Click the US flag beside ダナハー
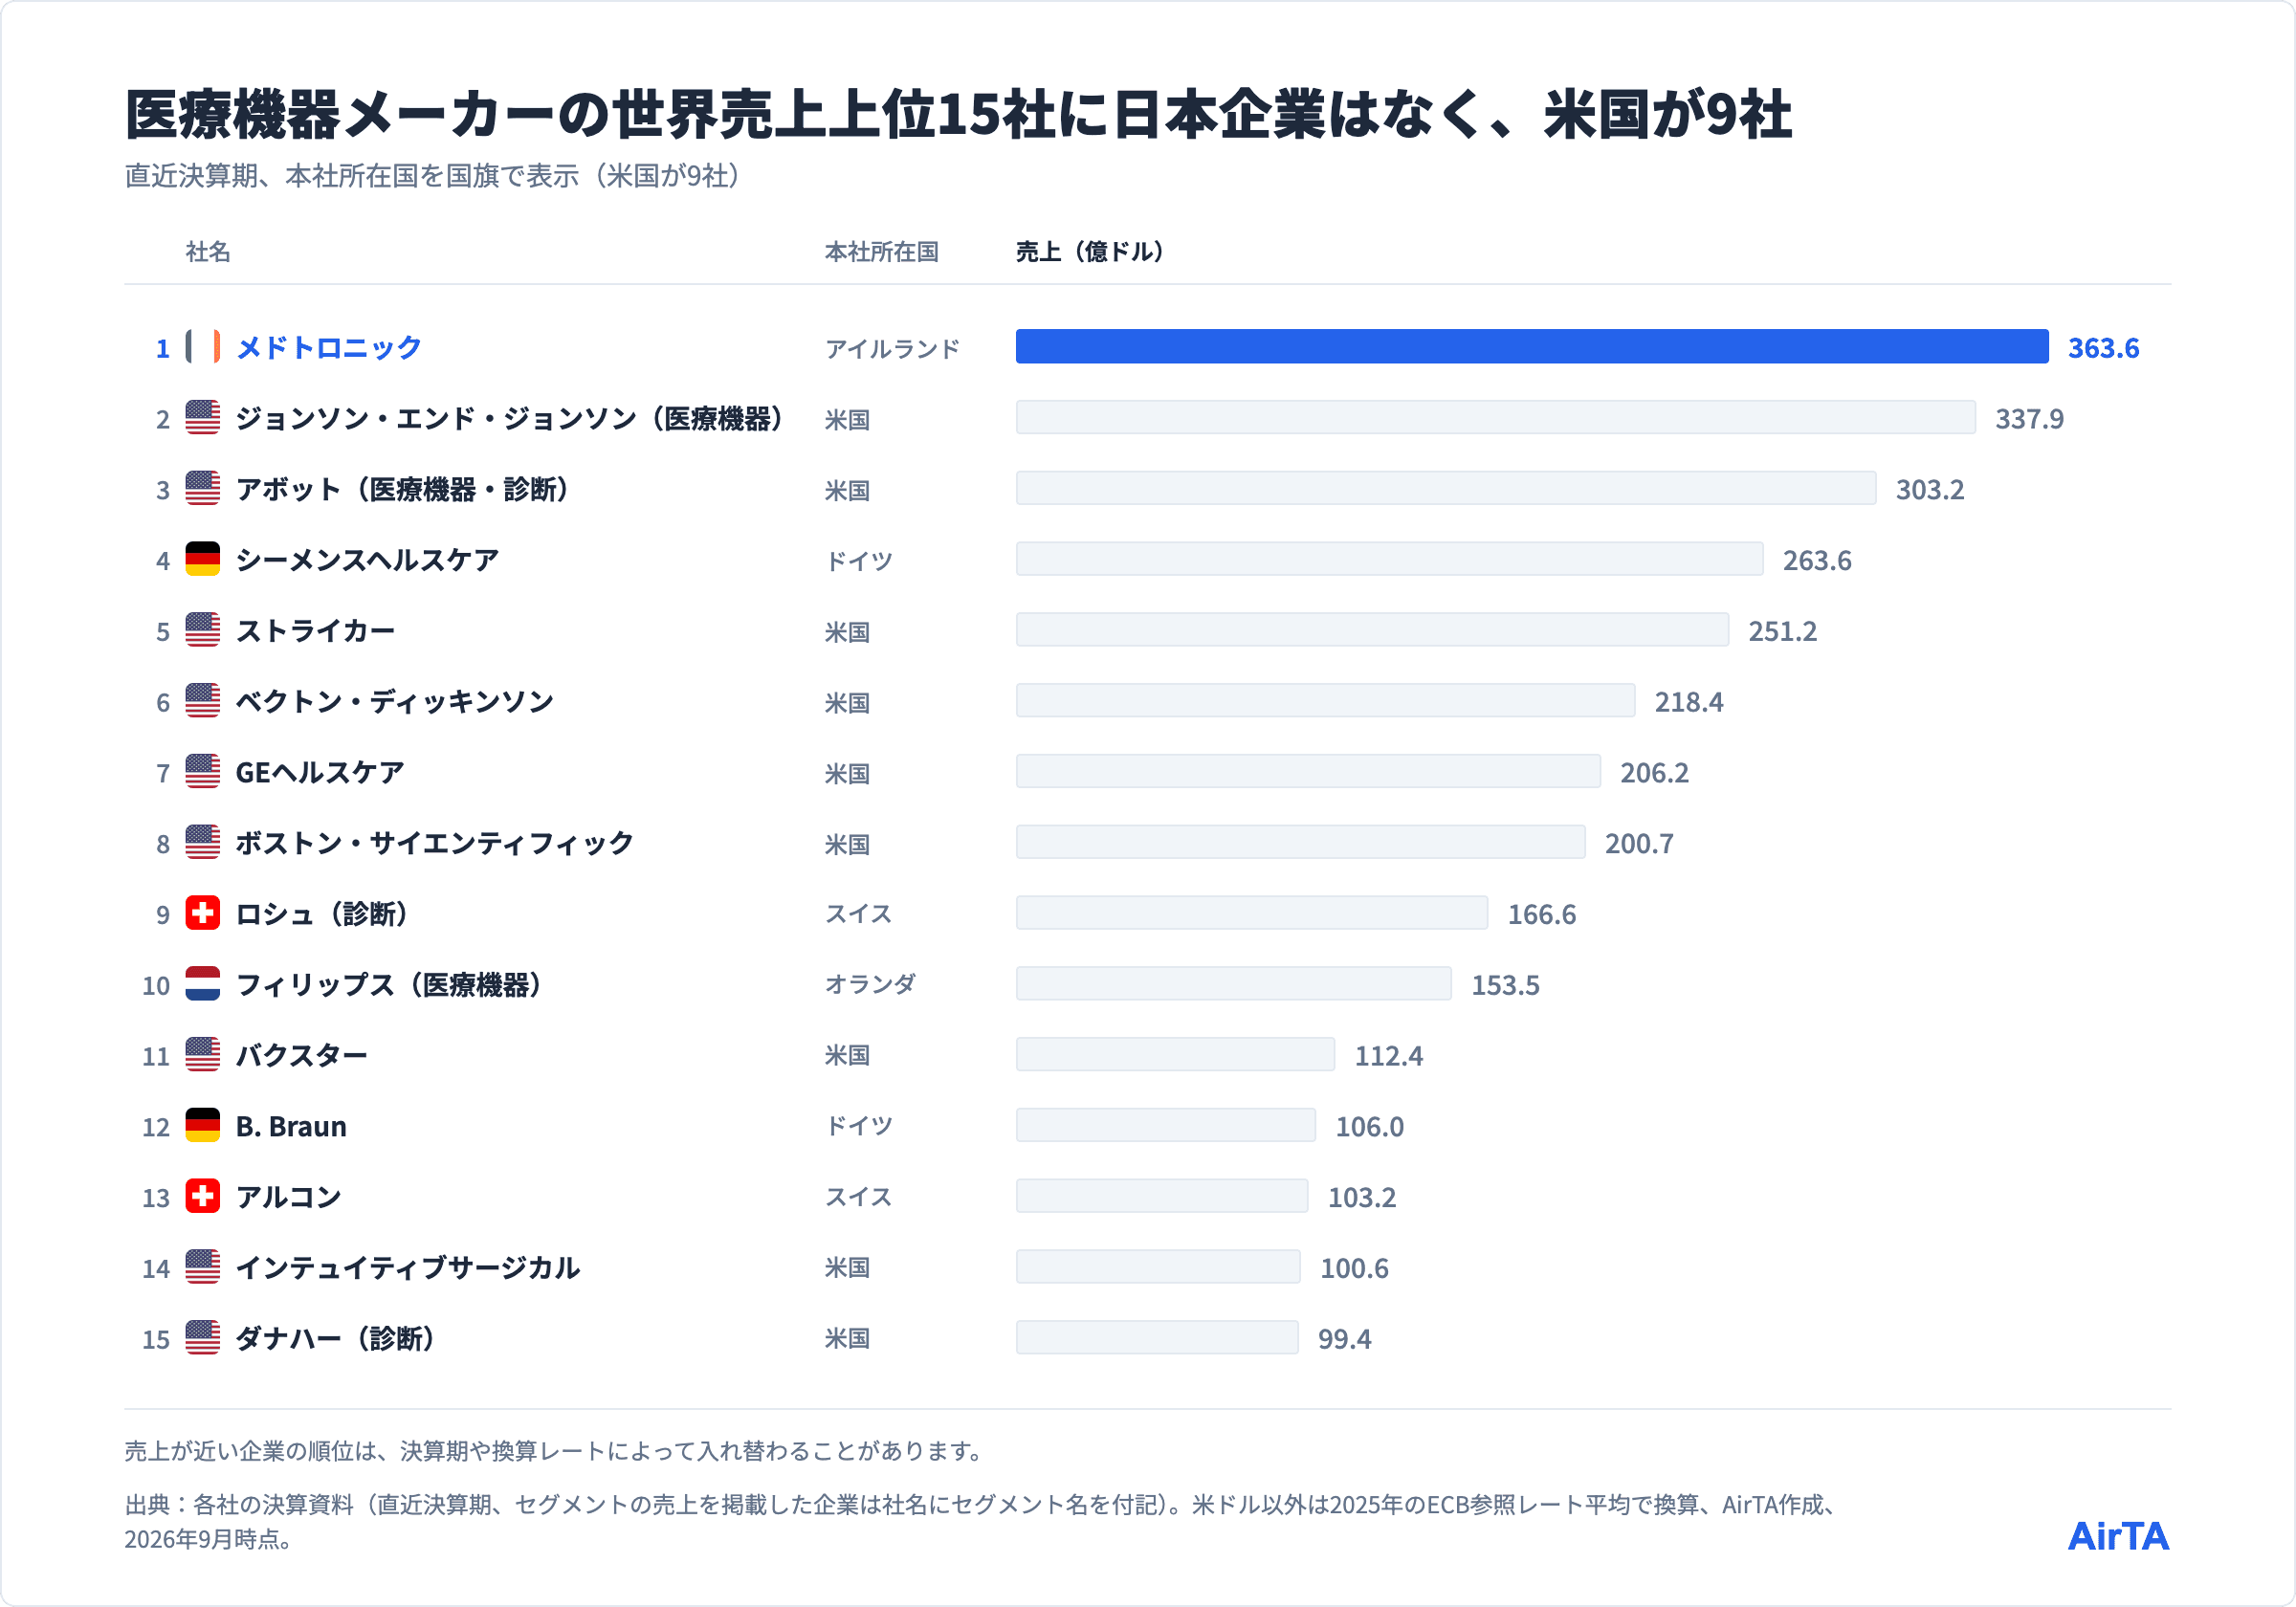The width and height of the screenshot is (2296, 1607). pos(203,1338)
